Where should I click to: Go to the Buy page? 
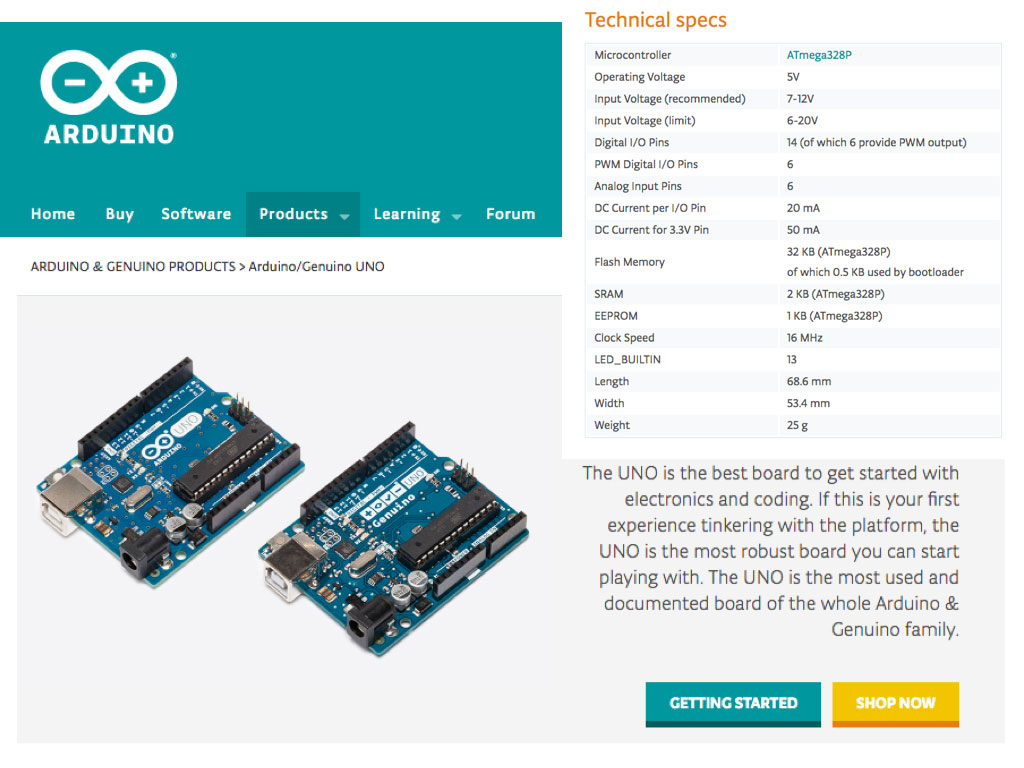tap(120, 214)
